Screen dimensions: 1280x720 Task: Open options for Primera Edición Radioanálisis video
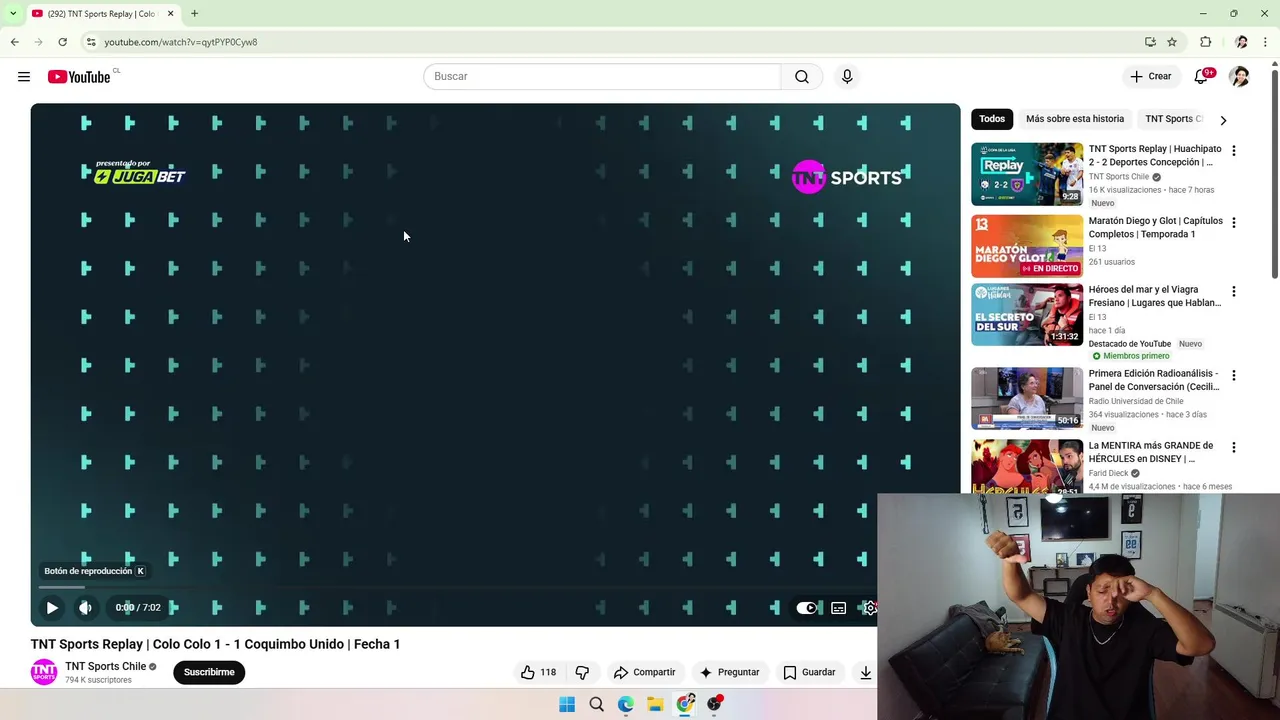[1233, 376]
